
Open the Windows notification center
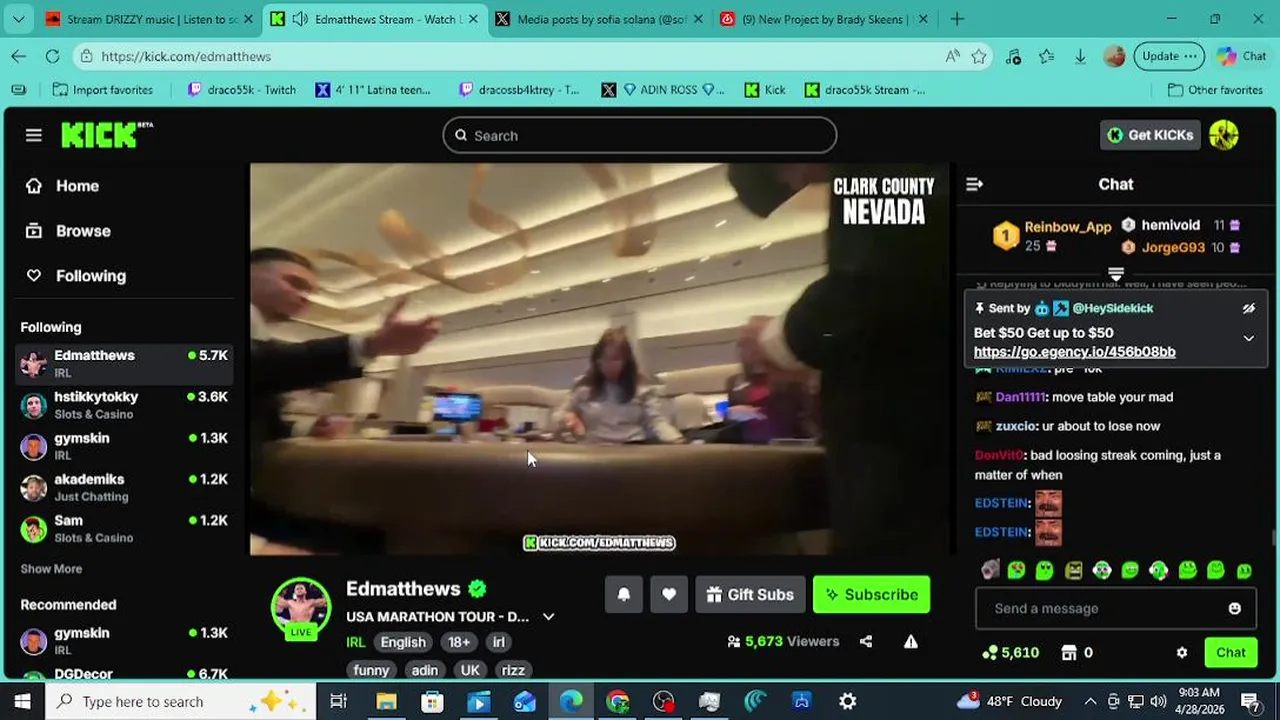[1250, 701]
